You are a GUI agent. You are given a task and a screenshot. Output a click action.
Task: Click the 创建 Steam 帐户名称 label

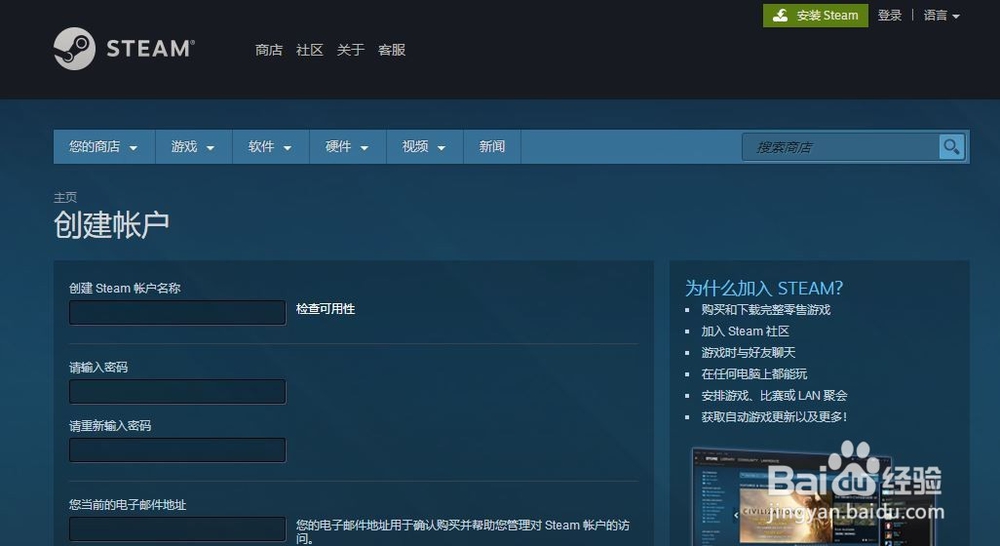click(x=125, y=288)
